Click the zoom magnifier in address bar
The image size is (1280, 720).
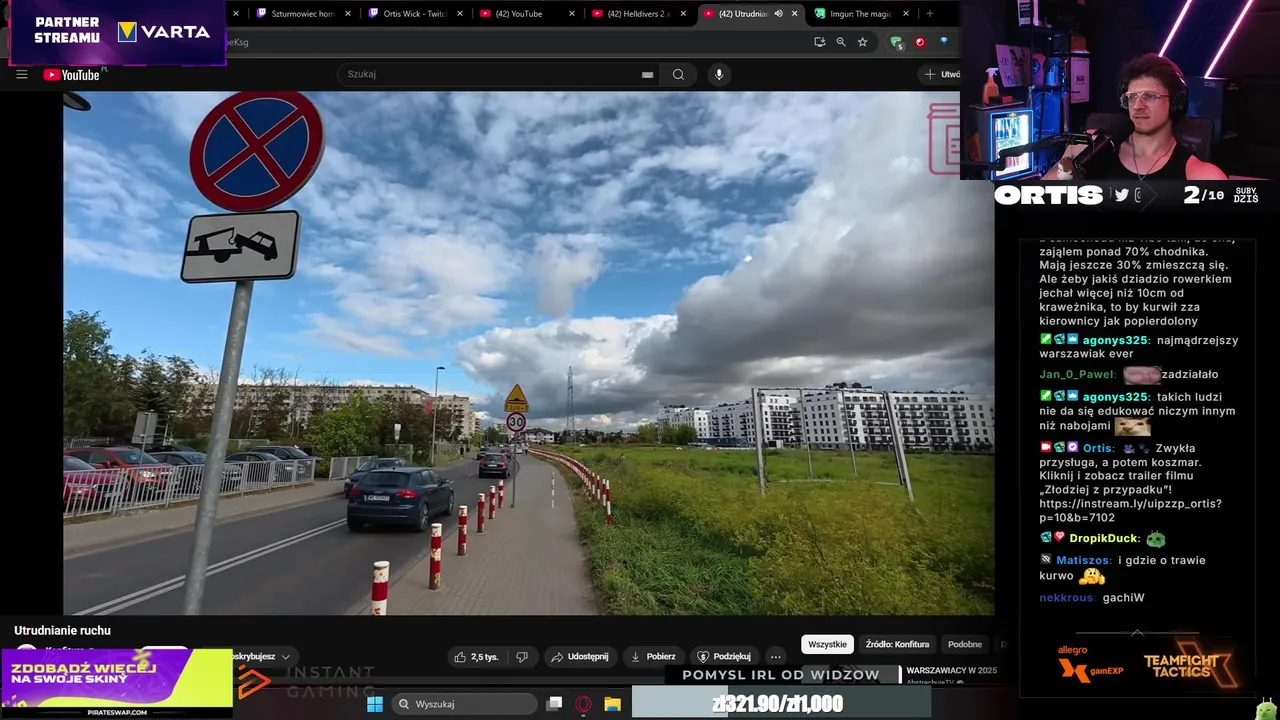tap(841, 42)
